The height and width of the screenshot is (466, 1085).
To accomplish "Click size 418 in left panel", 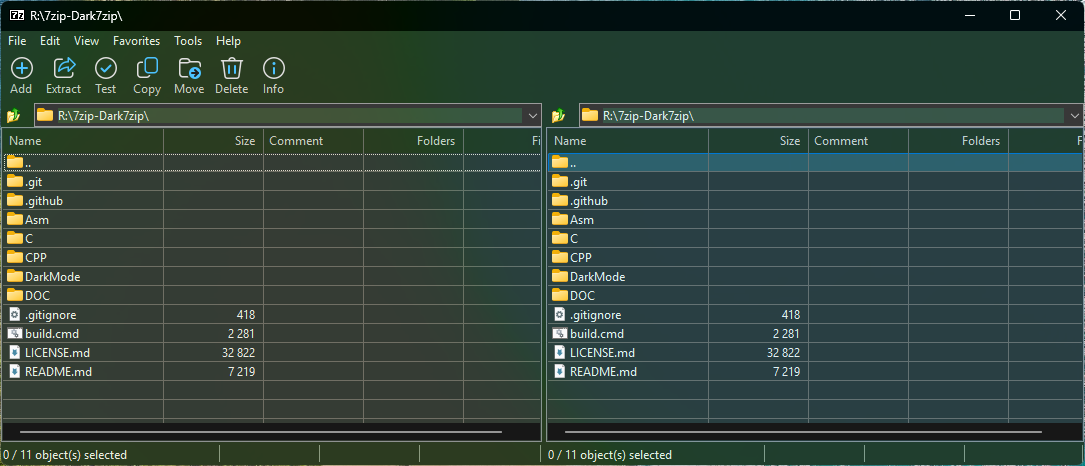I will 246,314.
